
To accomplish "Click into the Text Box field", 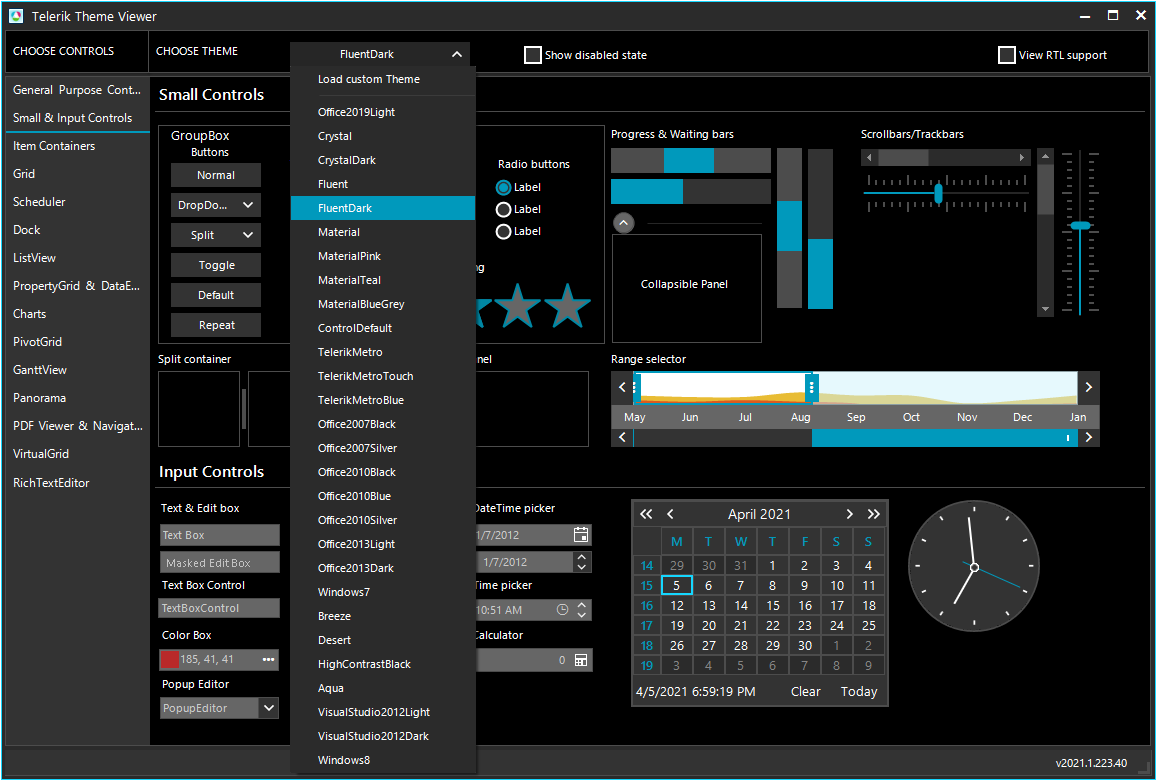I will (220, 535).
